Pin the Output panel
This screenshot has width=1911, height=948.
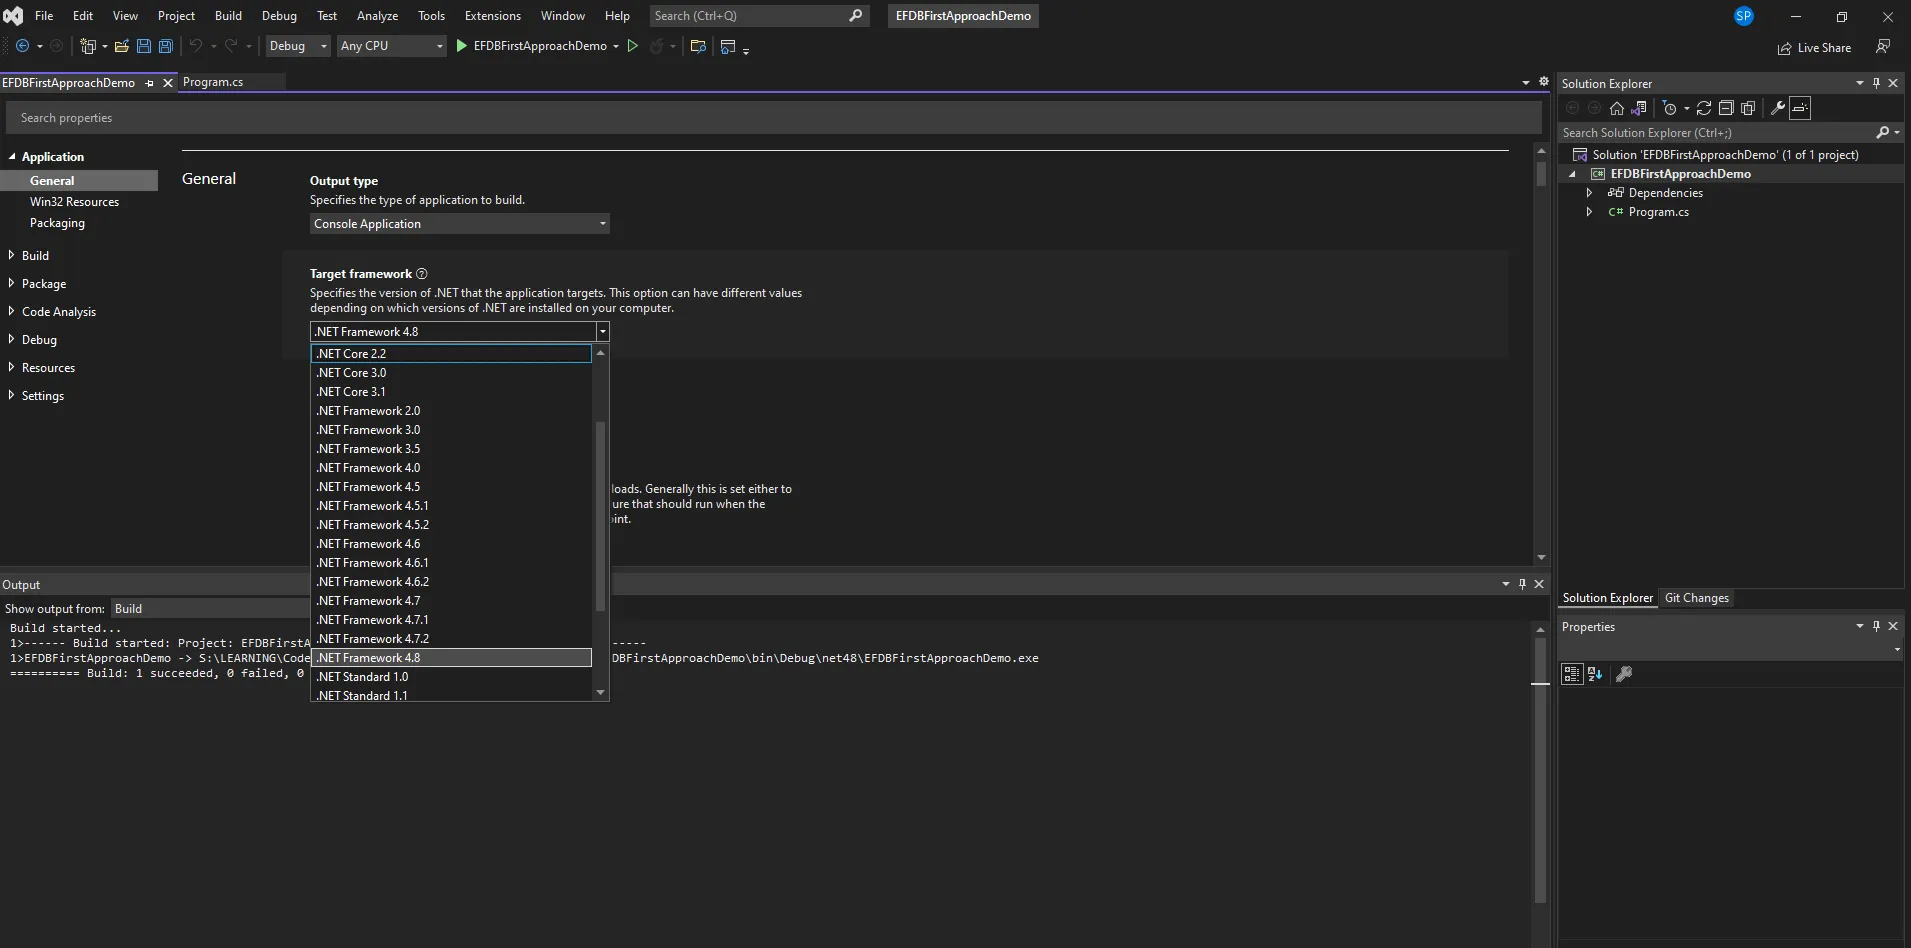[x=1522, y=584]
